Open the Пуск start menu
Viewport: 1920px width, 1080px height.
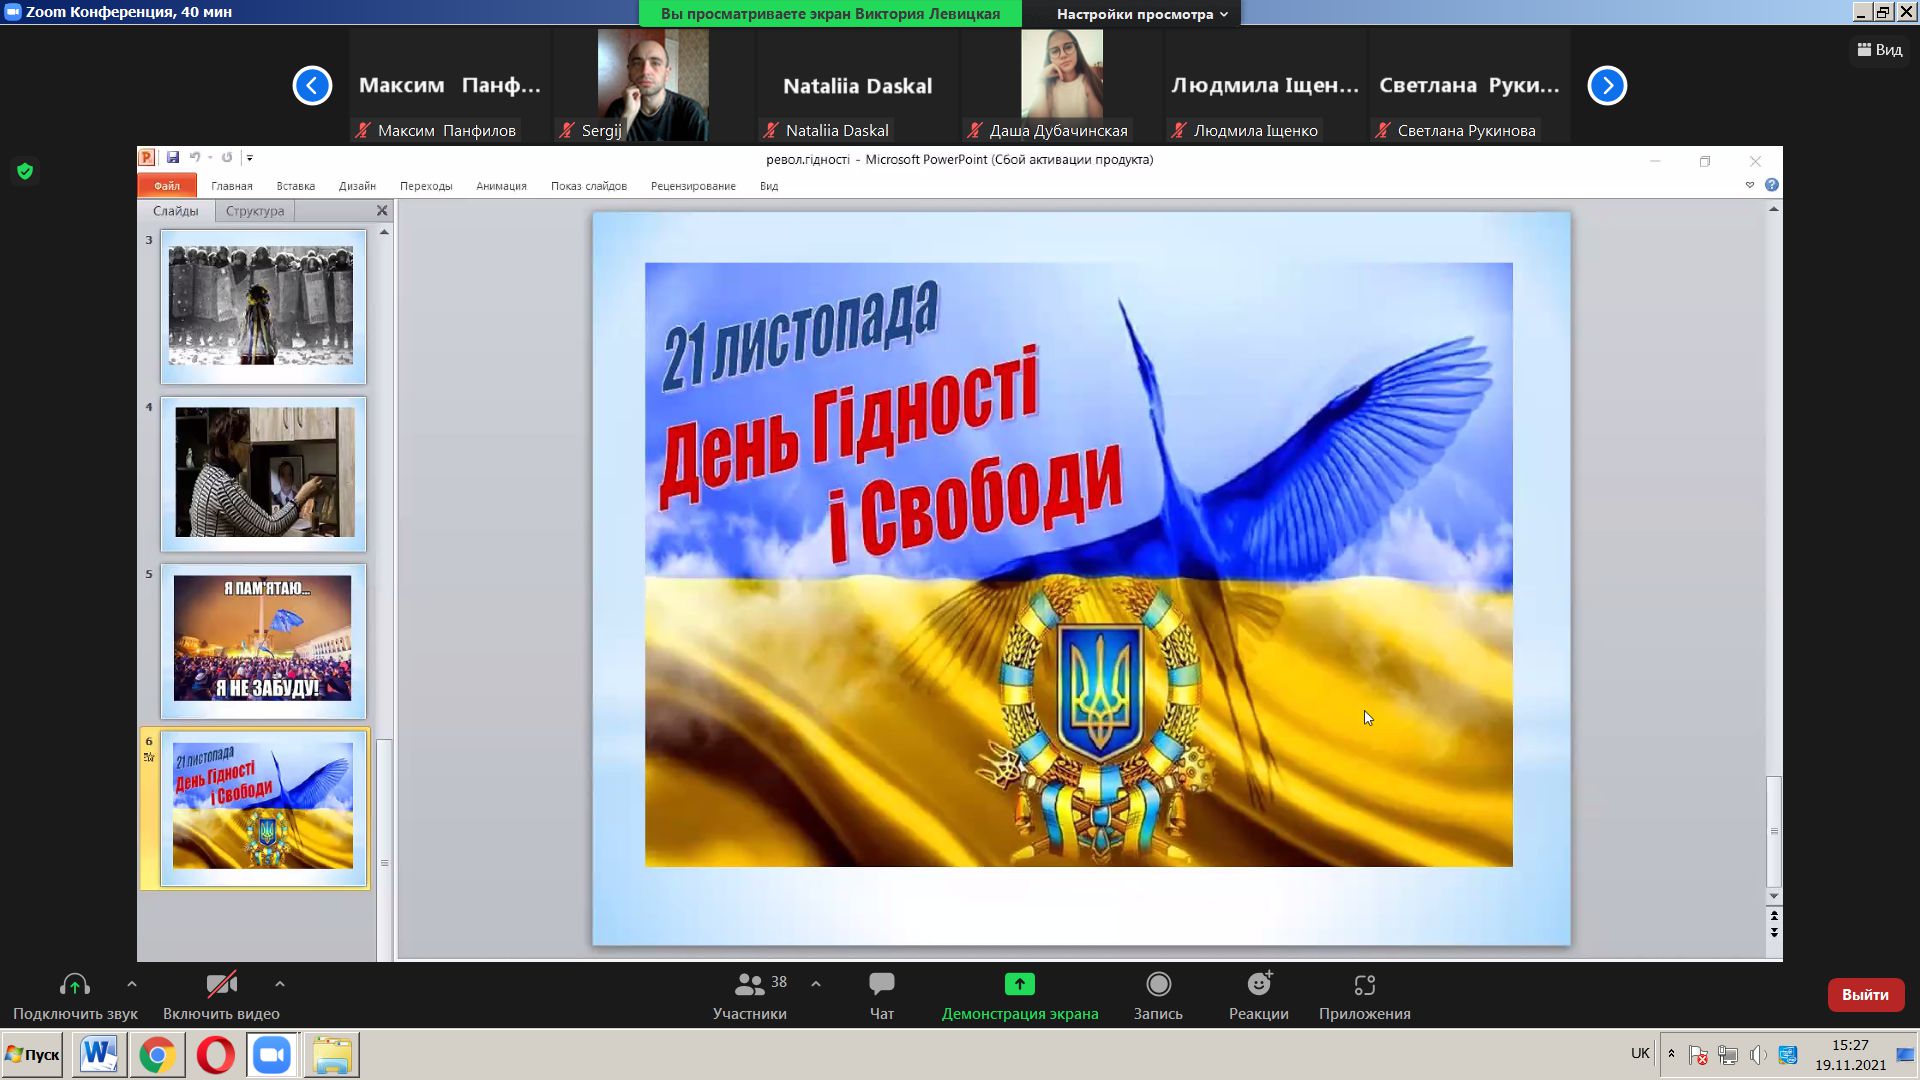(32, 1055)
